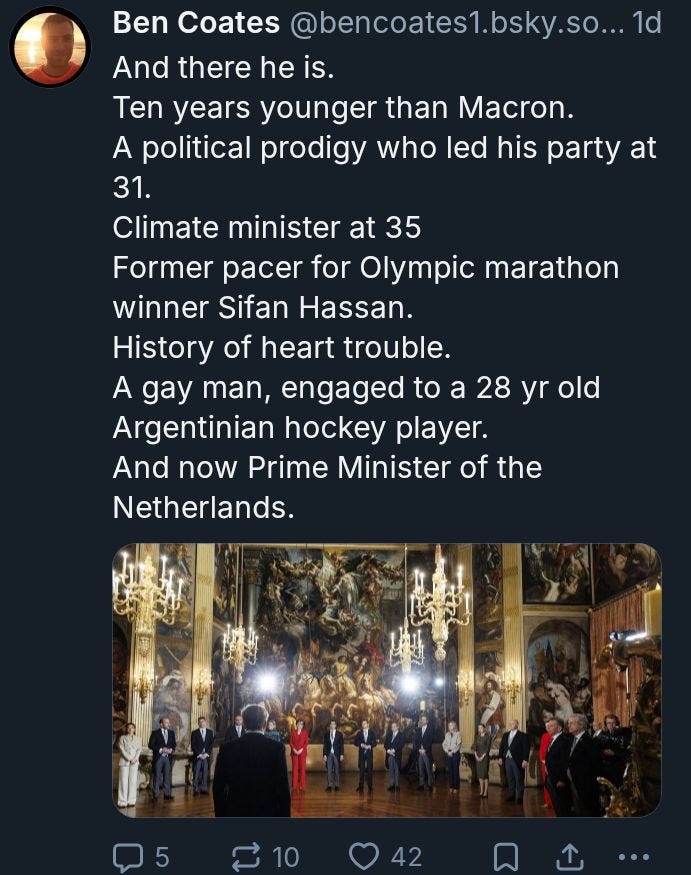The width and height of the screenshot is (691, 875).
Task: Like the post with the heart icon
Action: [x=365, y=856]
